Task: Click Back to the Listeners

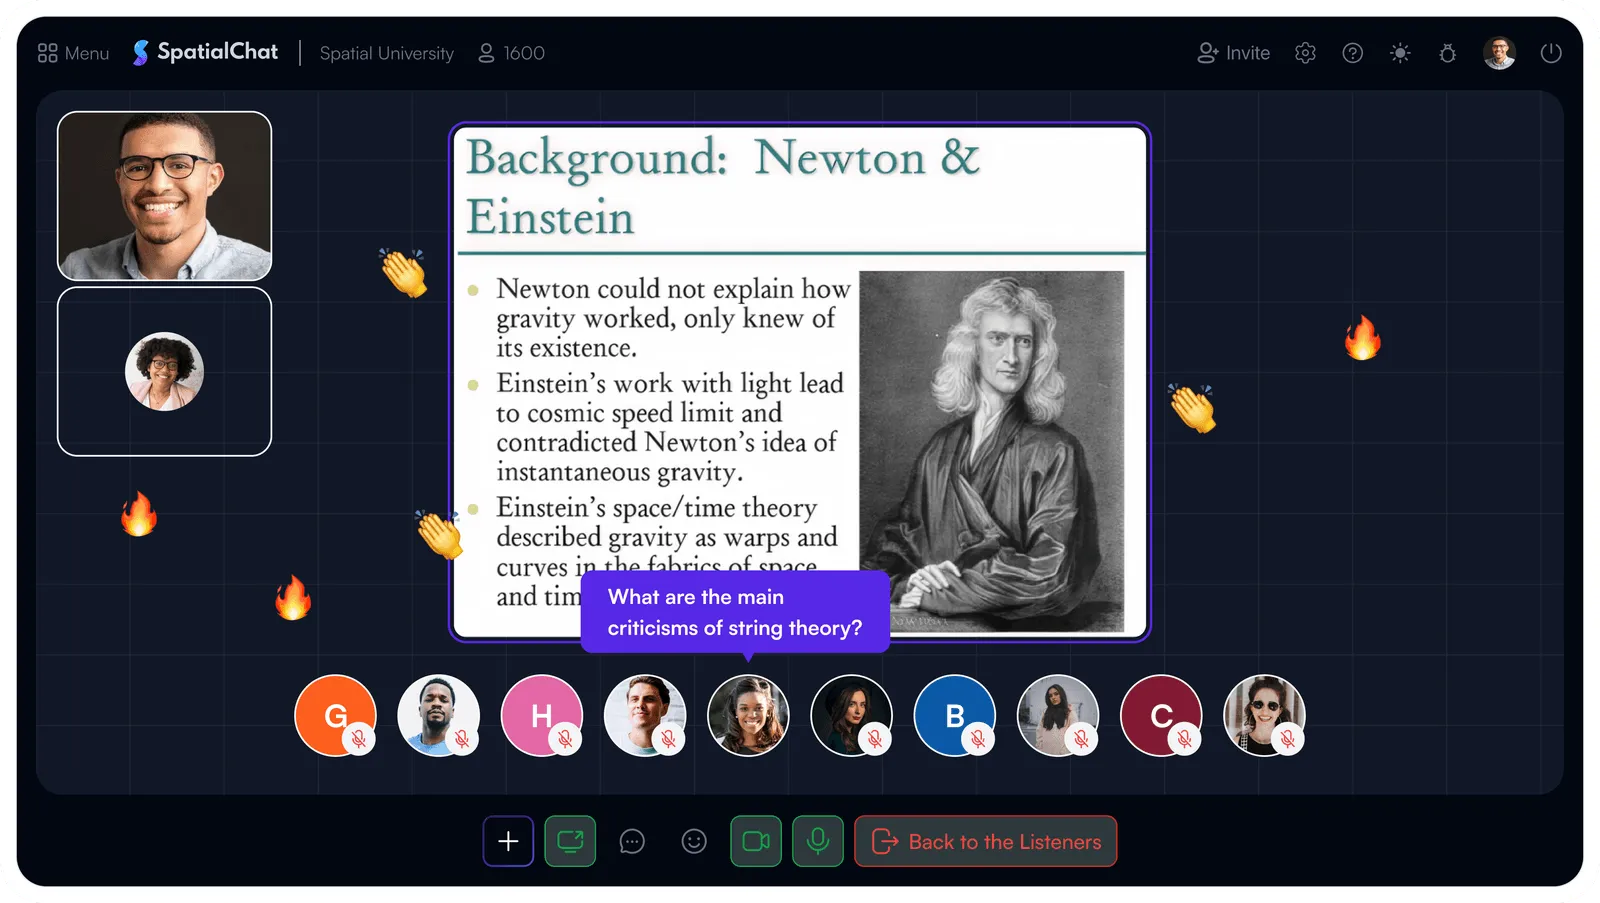Action: pyautogui.click(x=985, y=841)
